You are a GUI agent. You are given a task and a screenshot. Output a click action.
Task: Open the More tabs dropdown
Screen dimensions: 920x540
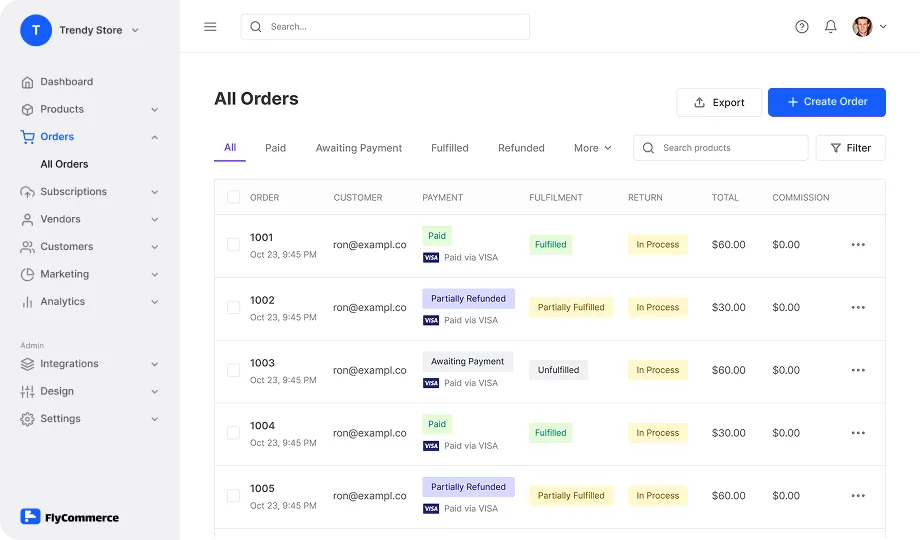[593, 148]
